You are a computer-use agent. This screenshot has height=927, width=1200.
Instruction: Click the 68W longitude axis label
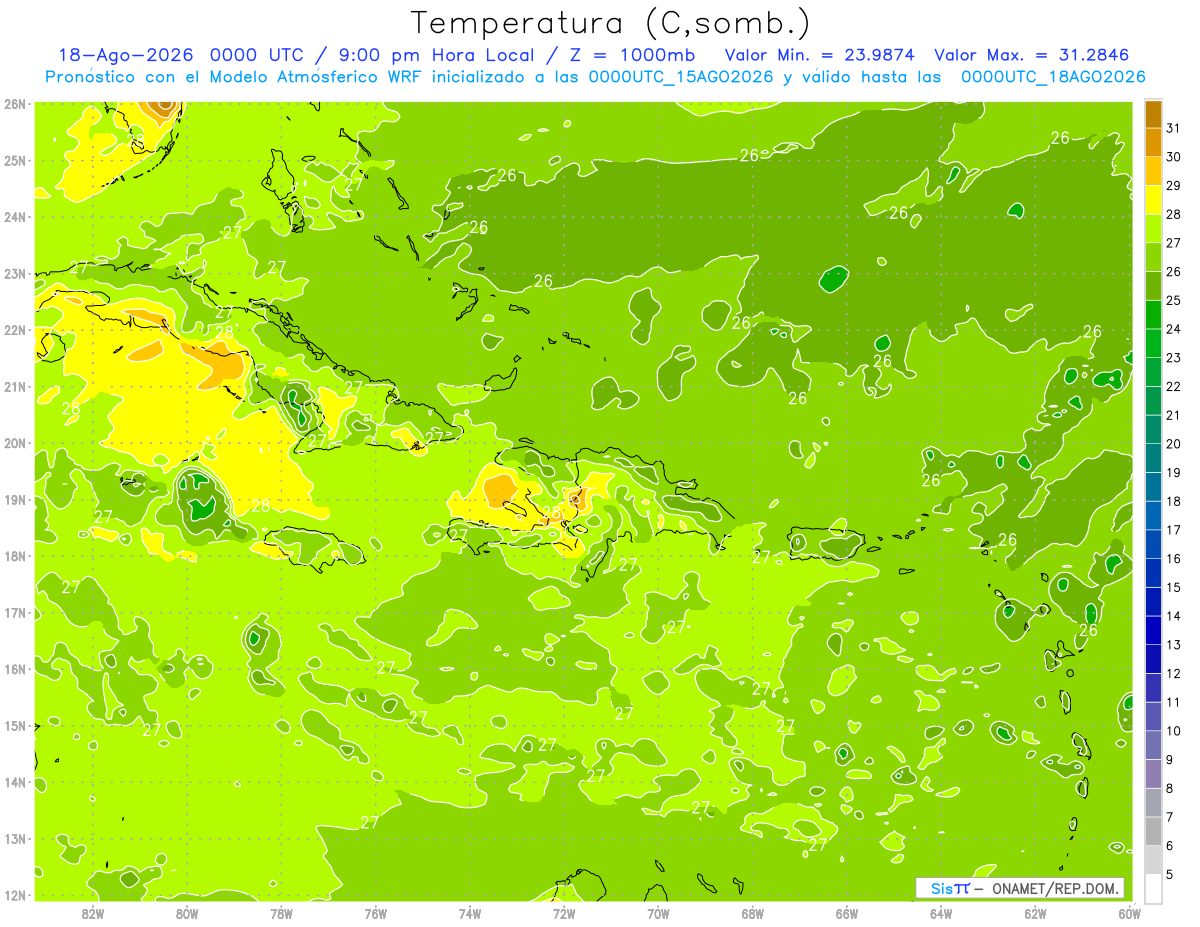click(x=753, y=914)
